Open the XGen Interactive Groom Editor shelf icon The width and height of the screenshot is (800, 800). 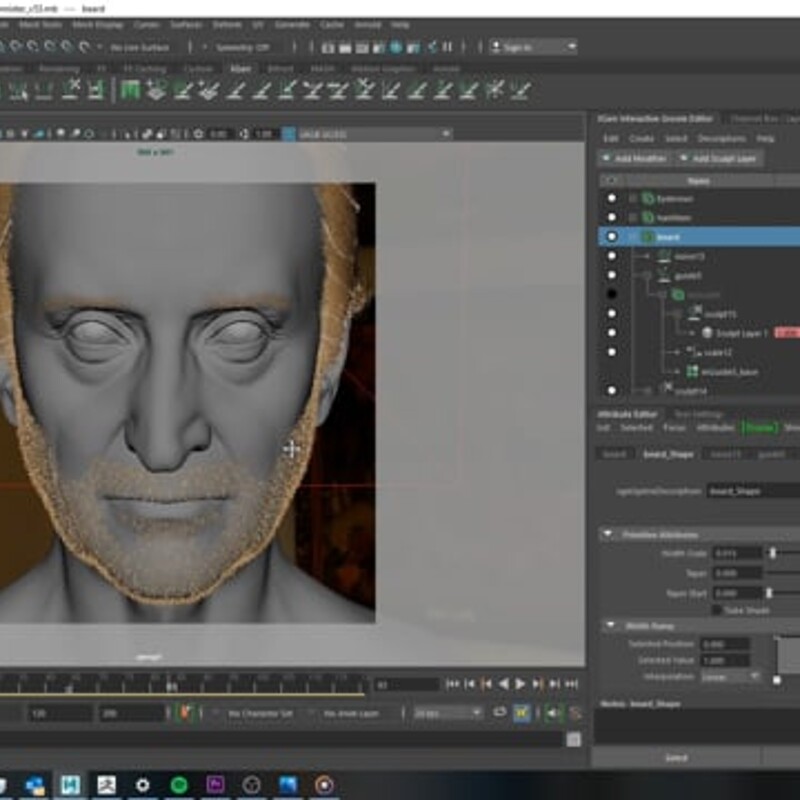coord(130,90)
